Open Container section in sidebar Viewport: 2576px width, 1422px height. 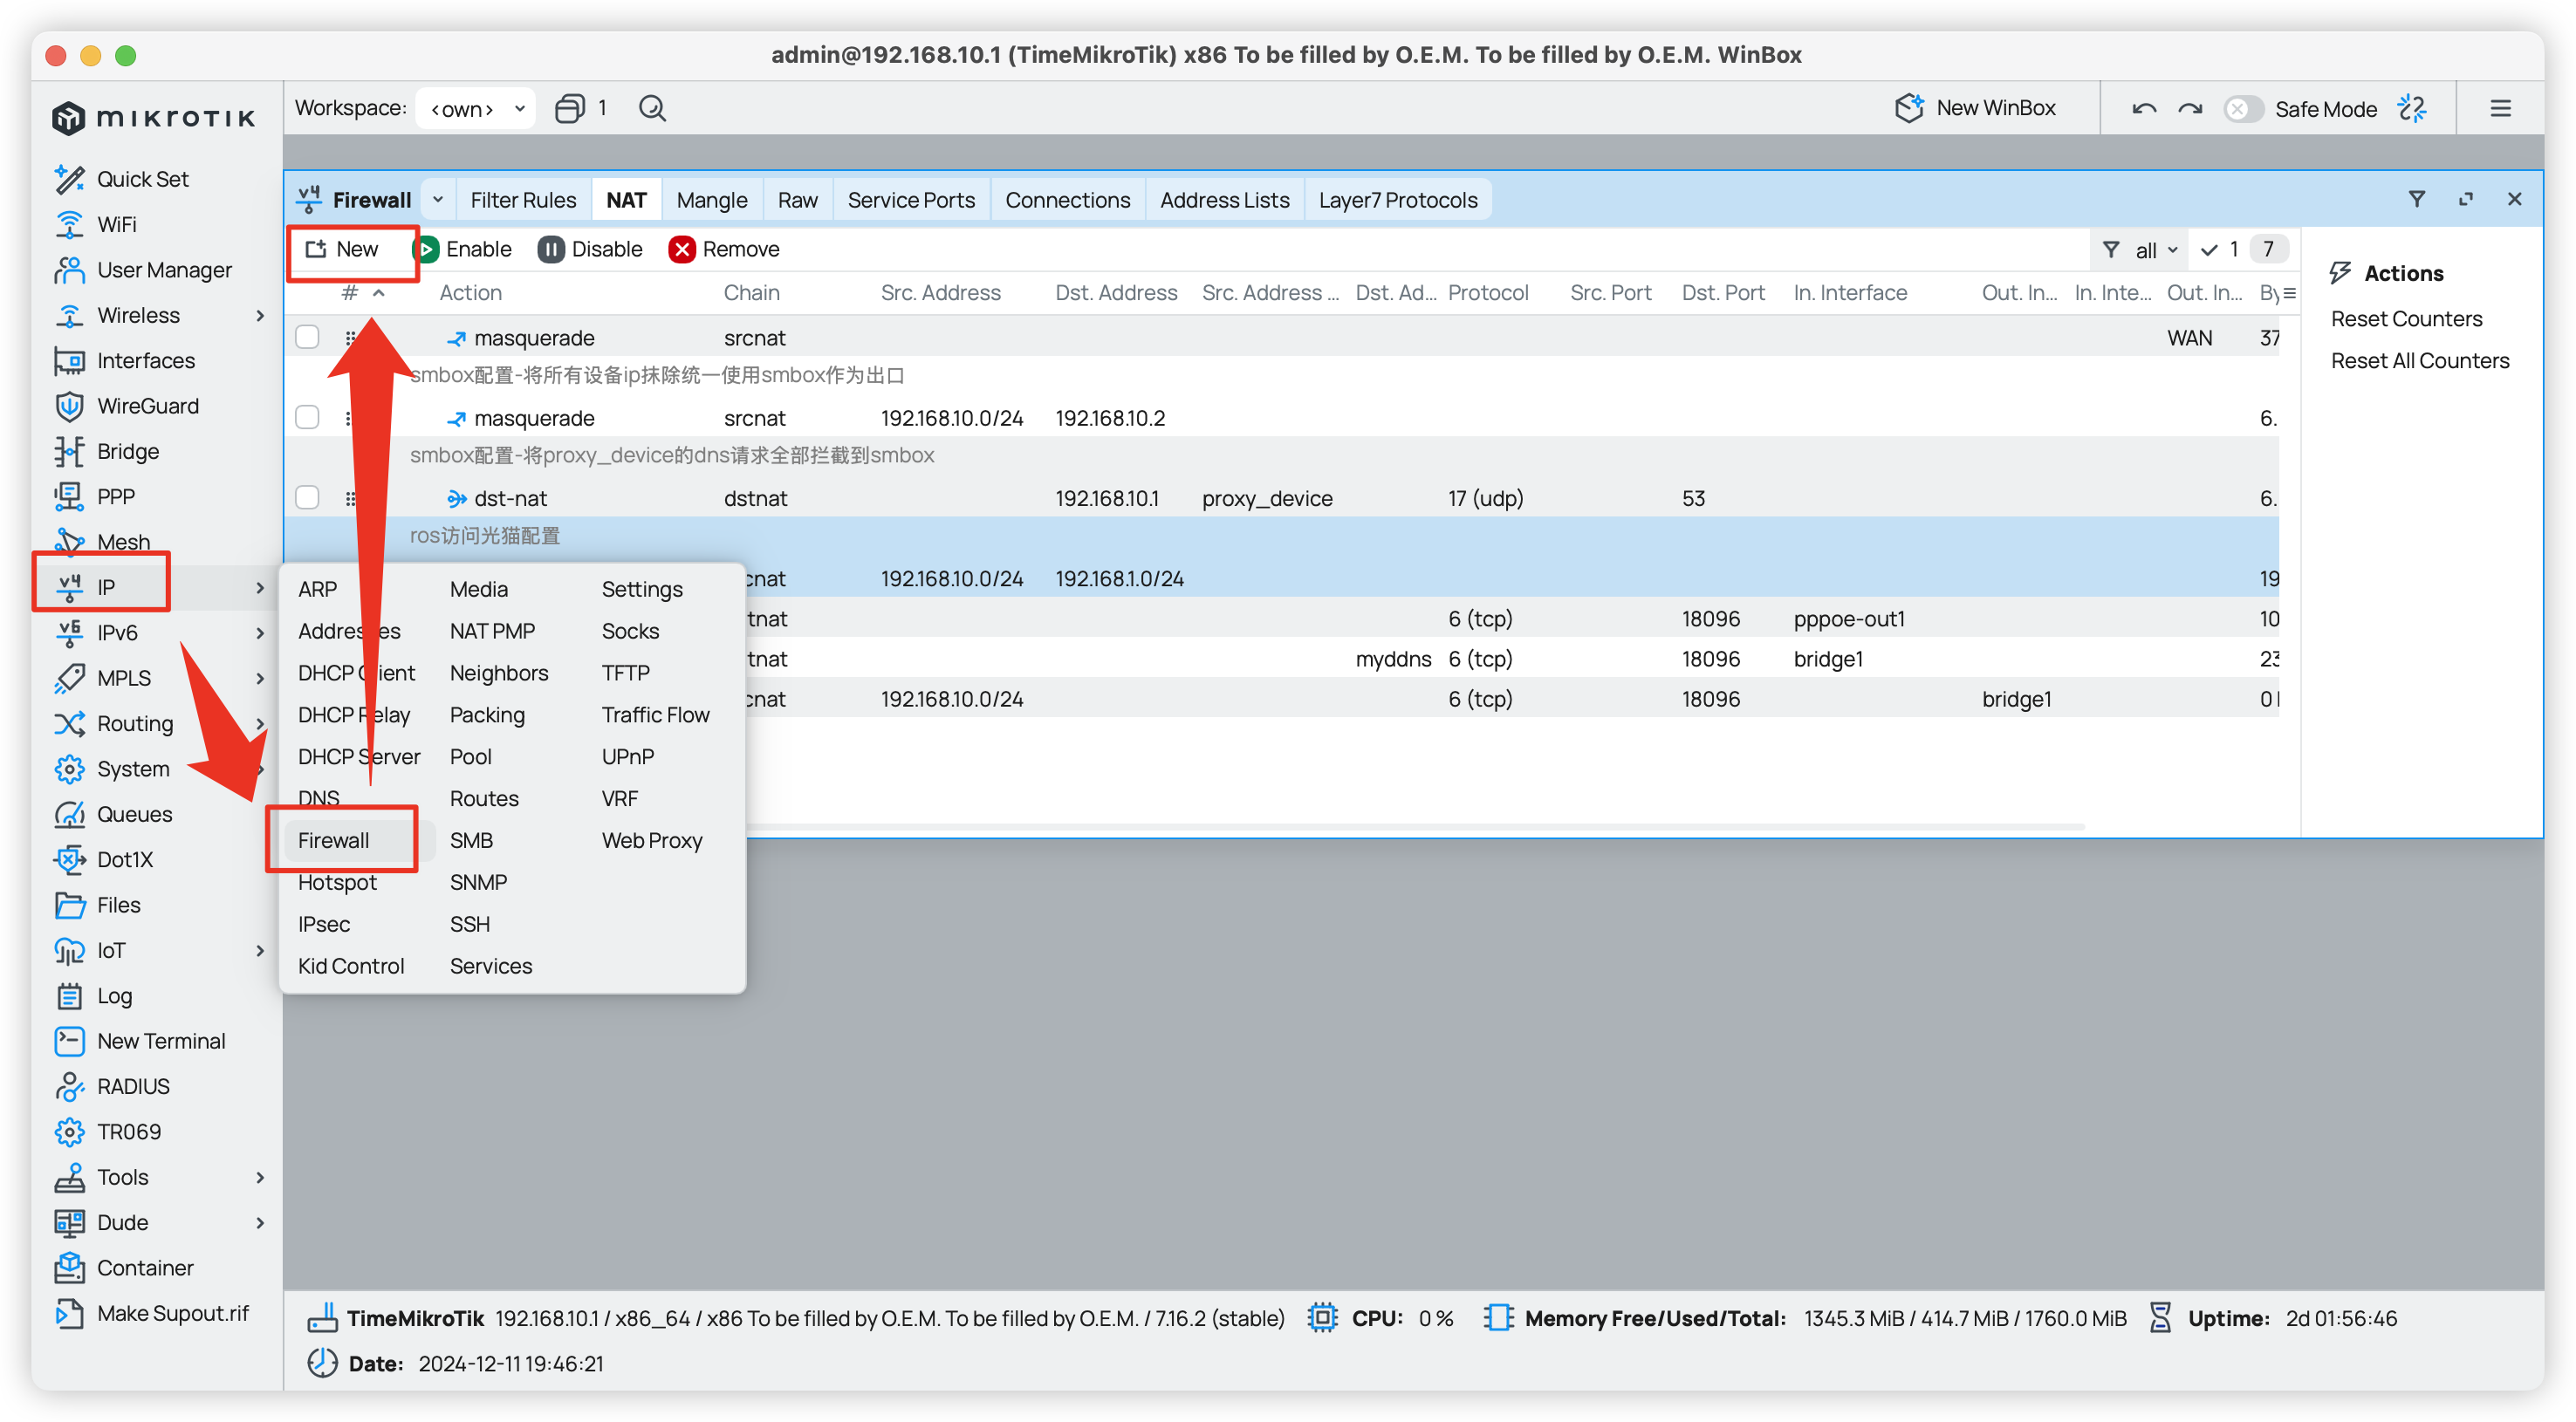[124, 1268]
